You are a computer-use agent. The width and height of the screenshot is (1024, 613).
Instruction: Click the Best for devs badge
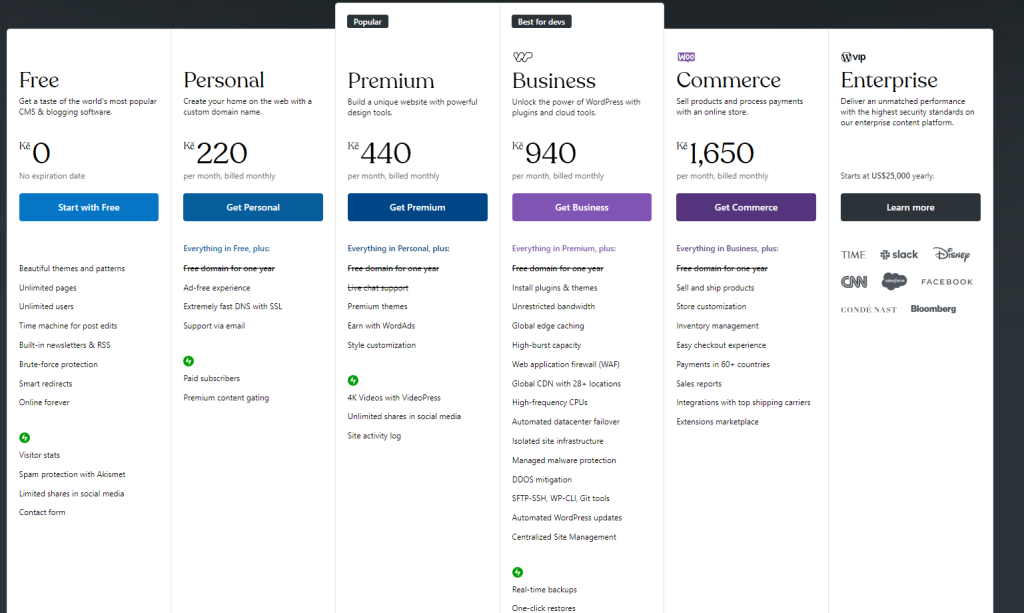pos(541,21)
